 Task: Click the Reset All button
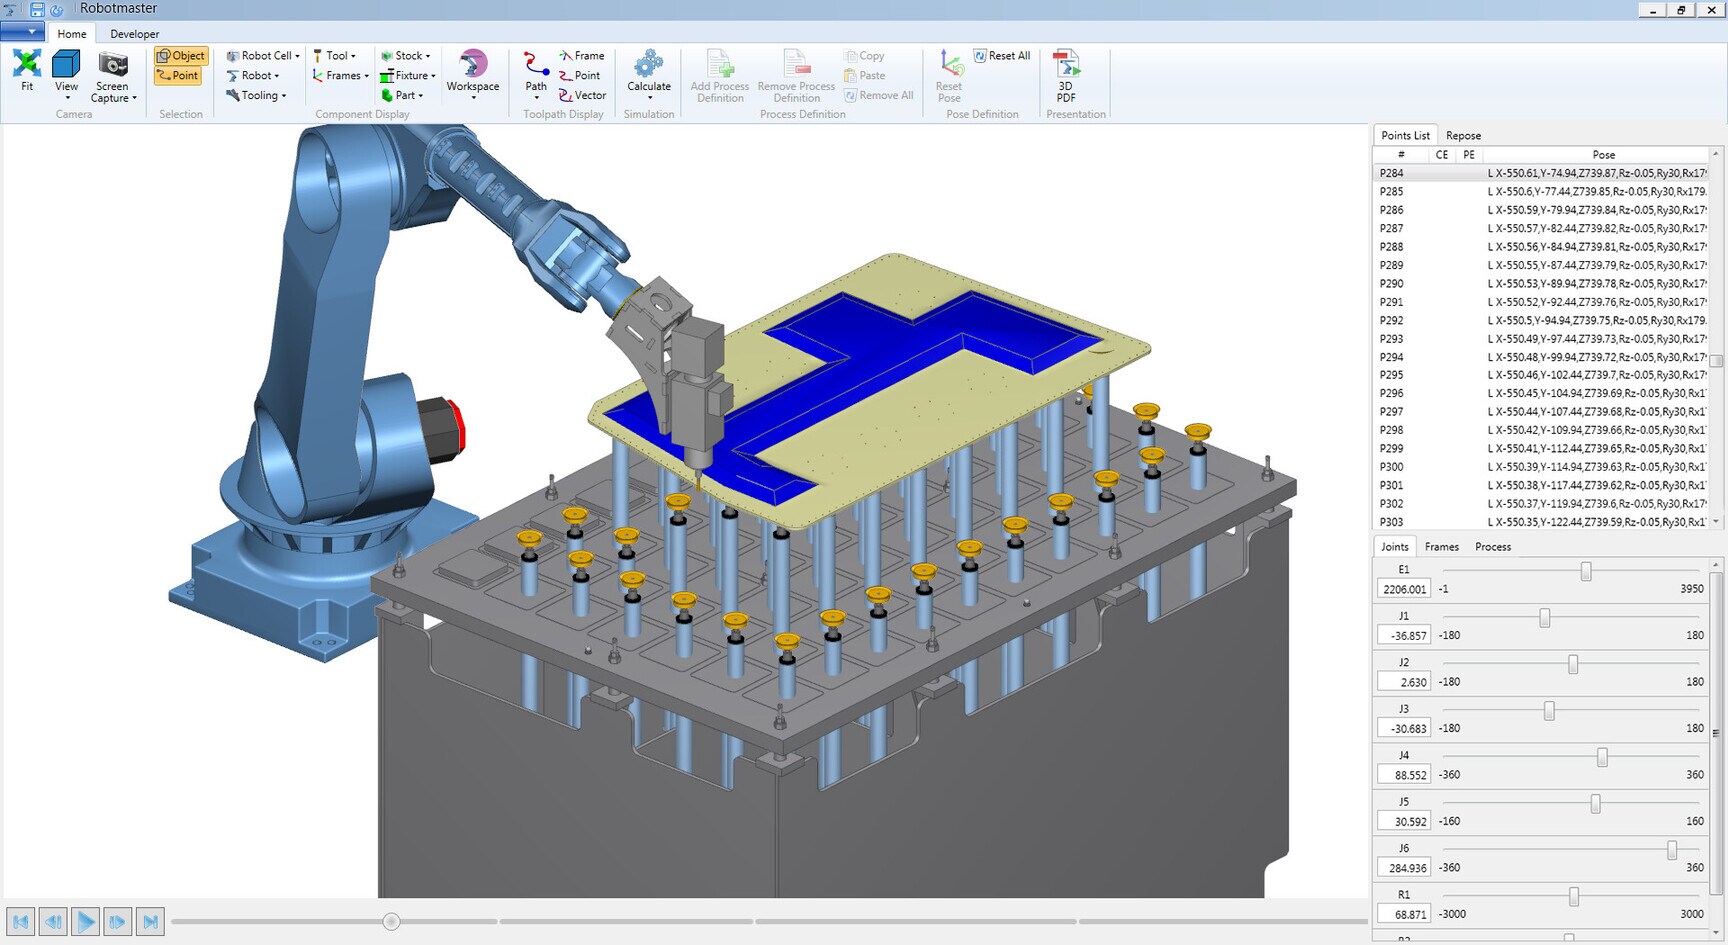[1002, 56]
